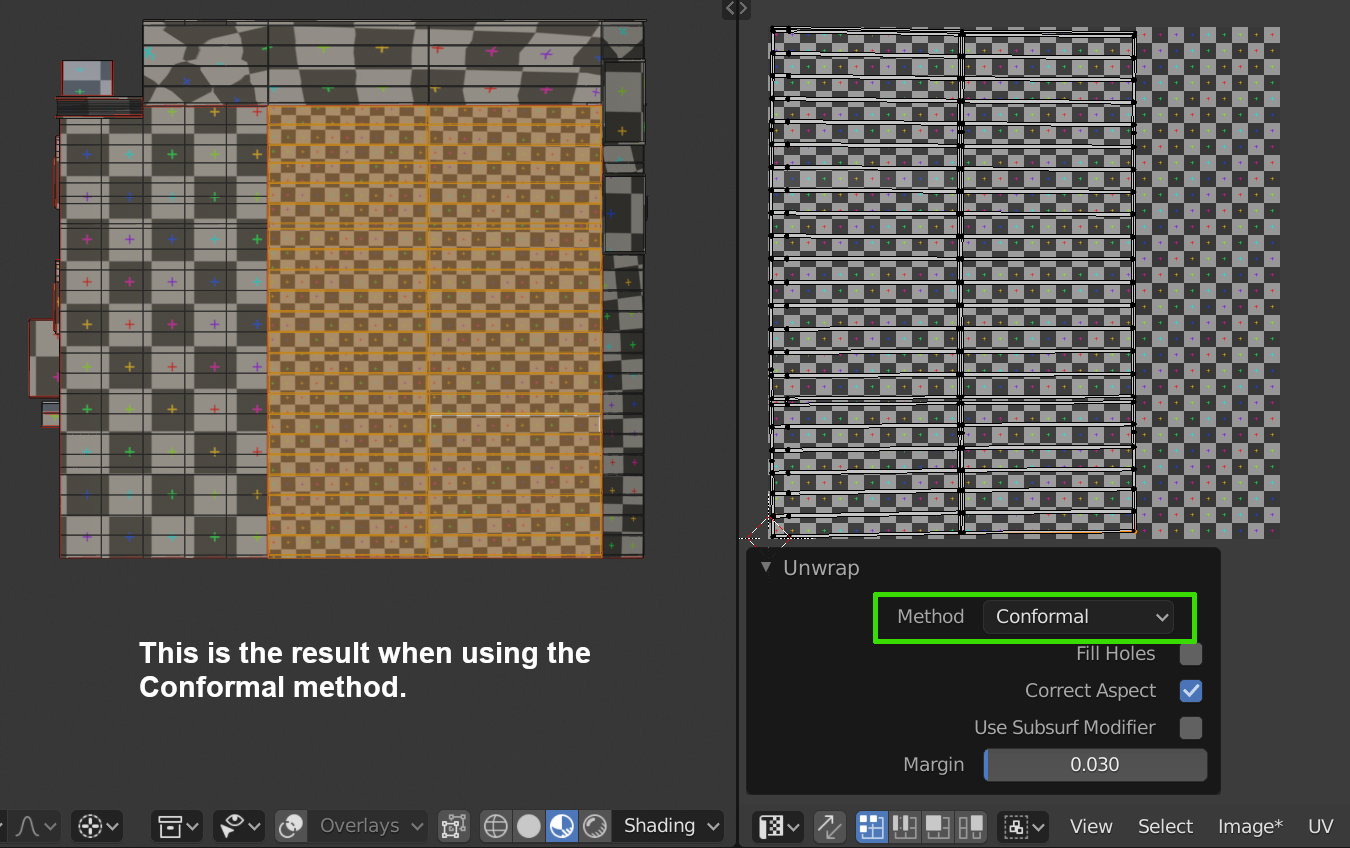This screenshot has height=848, width=1350.
Task: Open sticky selection mode dropdown
Action: pyautogui.click(x=1023, y=827)
